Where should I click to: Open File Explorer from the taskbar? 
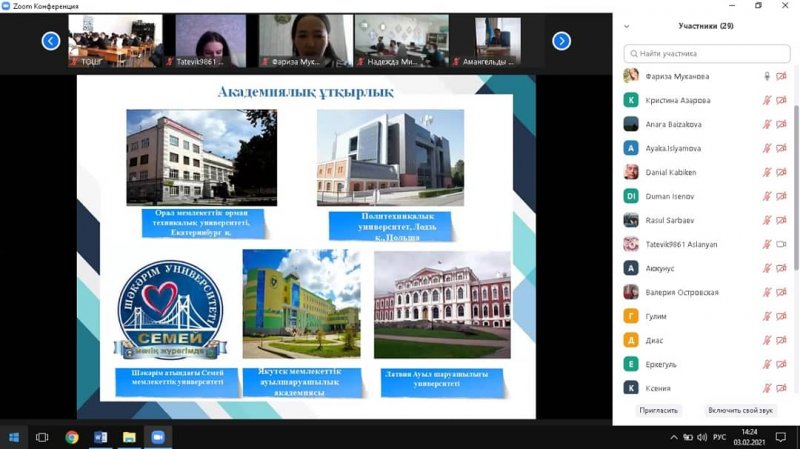129,437
